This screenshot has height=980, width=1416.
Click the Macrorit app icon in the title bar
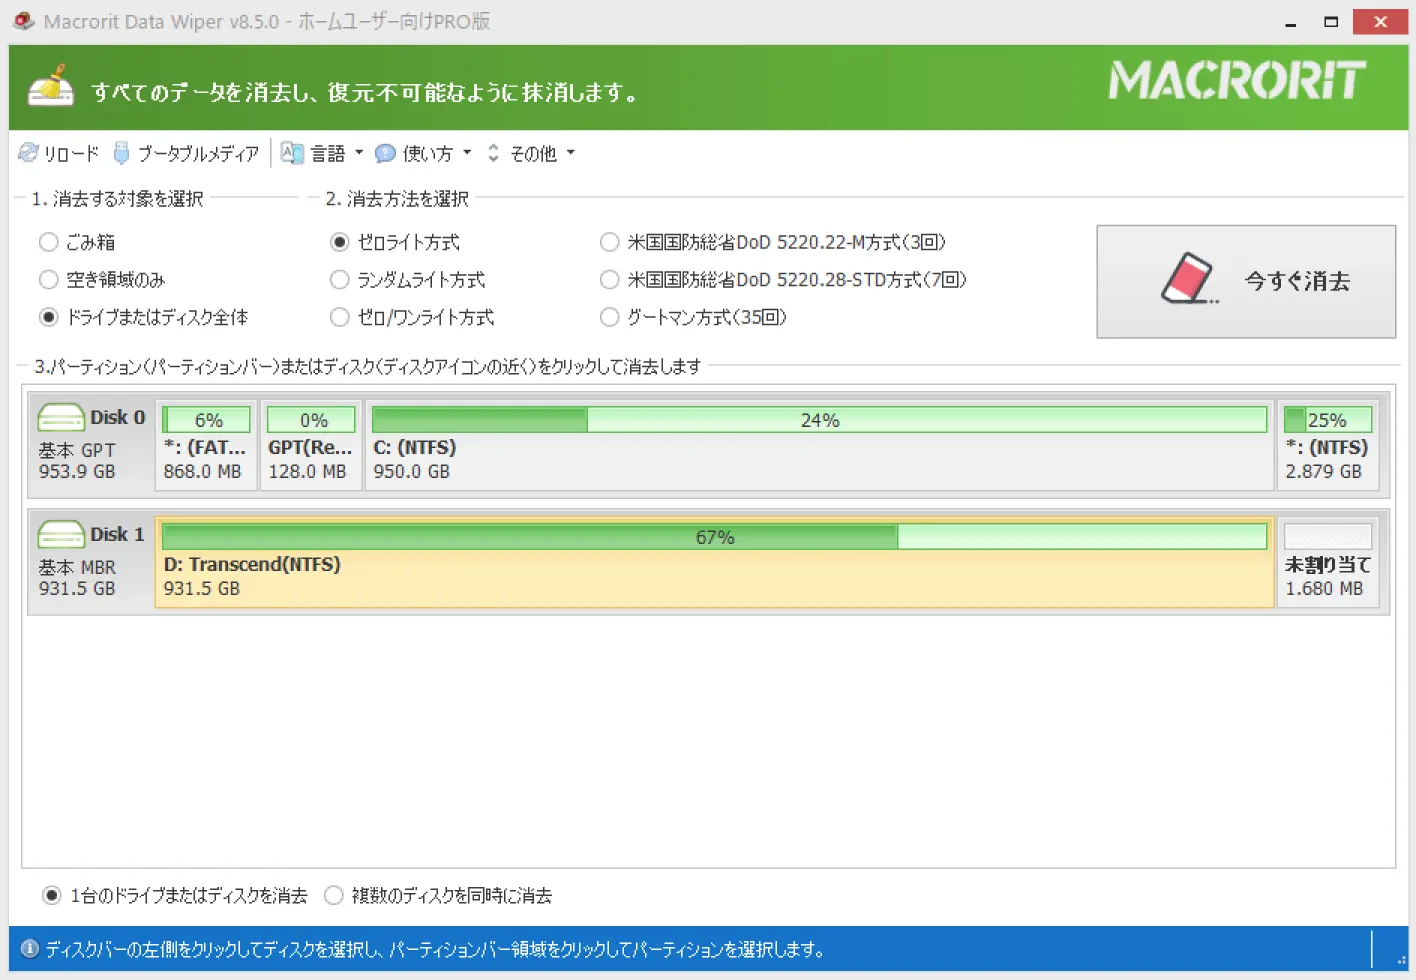[24, 21]
